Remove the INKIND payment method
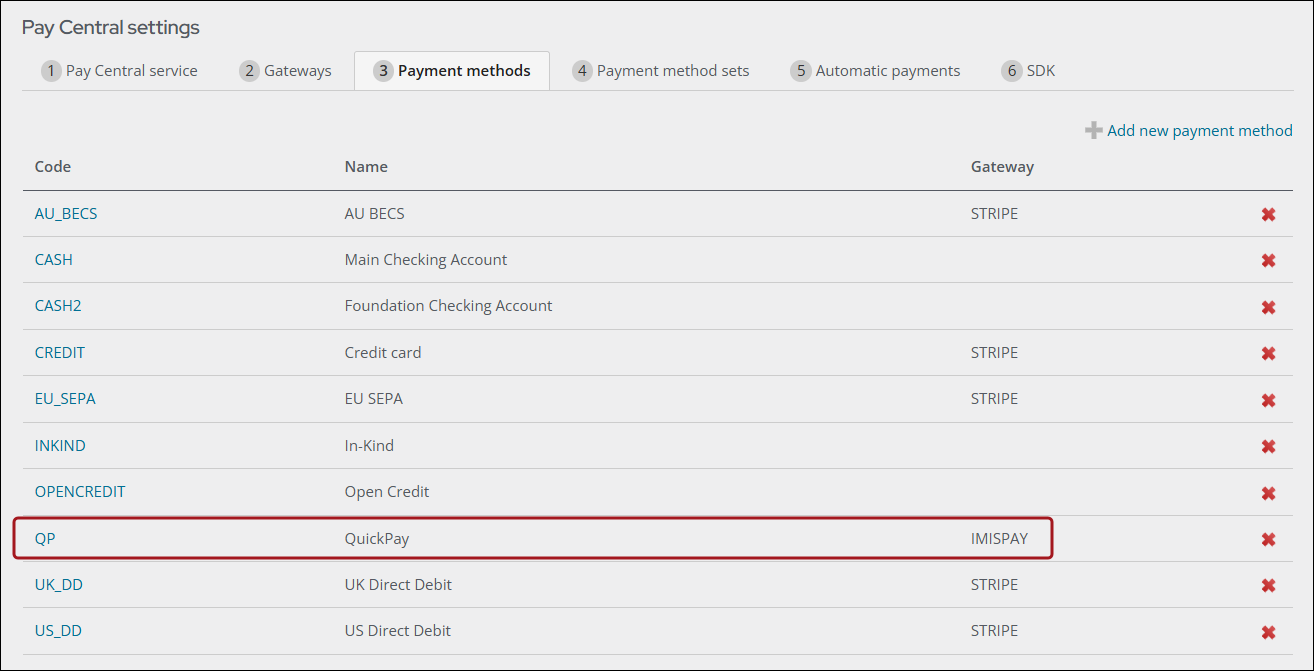The image size is (1314, 671). click(x=1268, y=446)
